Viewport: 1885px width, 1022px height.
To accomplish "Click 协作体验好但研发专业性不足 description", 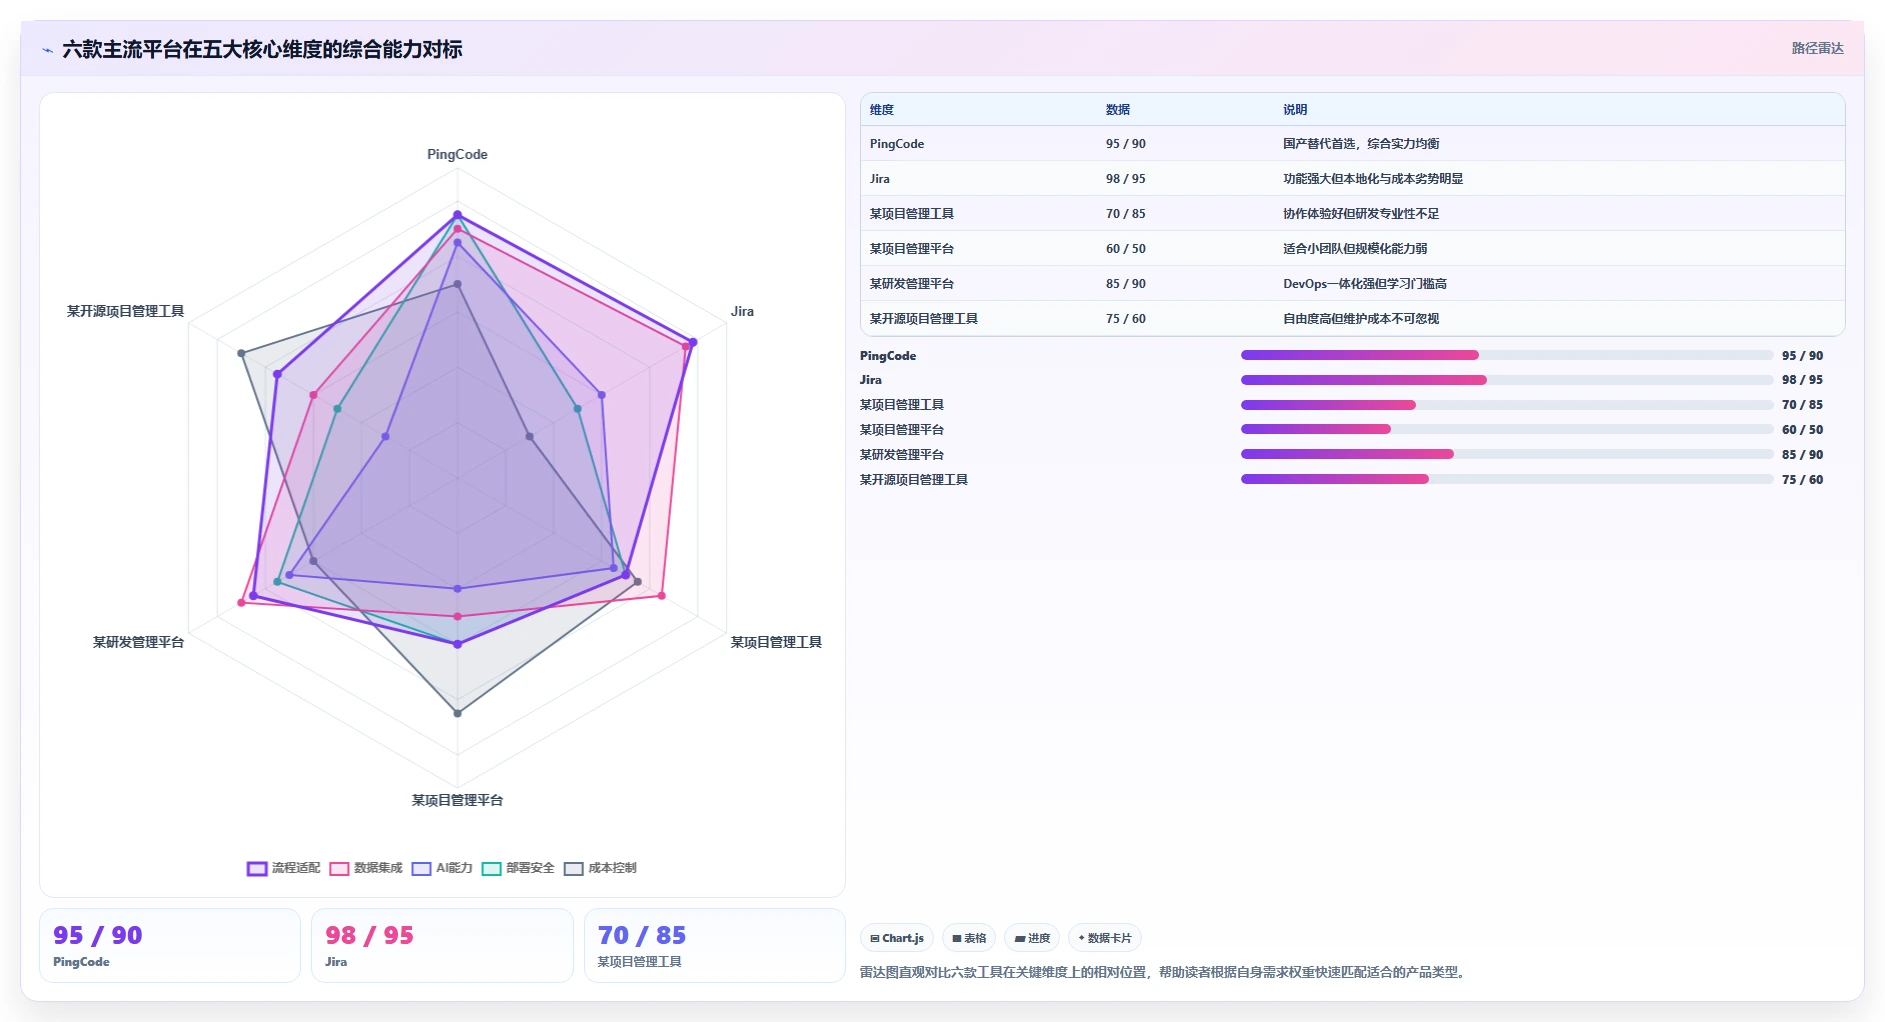I will (x=1361, y=214).
